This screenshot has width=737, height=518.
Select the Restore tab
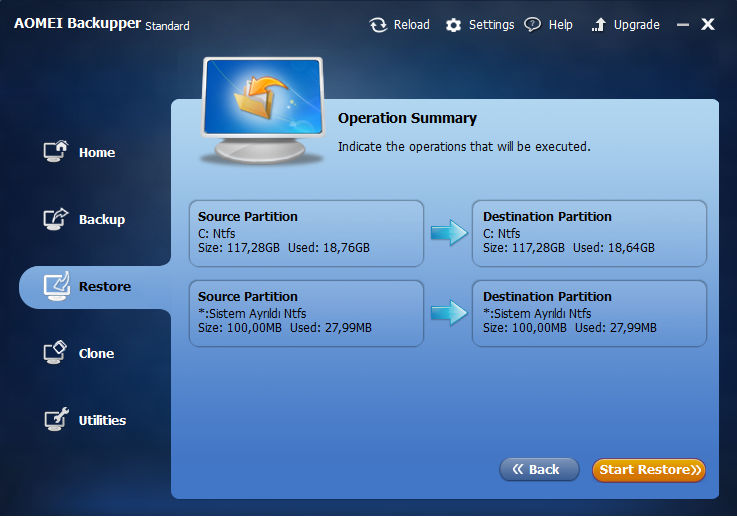94,287
